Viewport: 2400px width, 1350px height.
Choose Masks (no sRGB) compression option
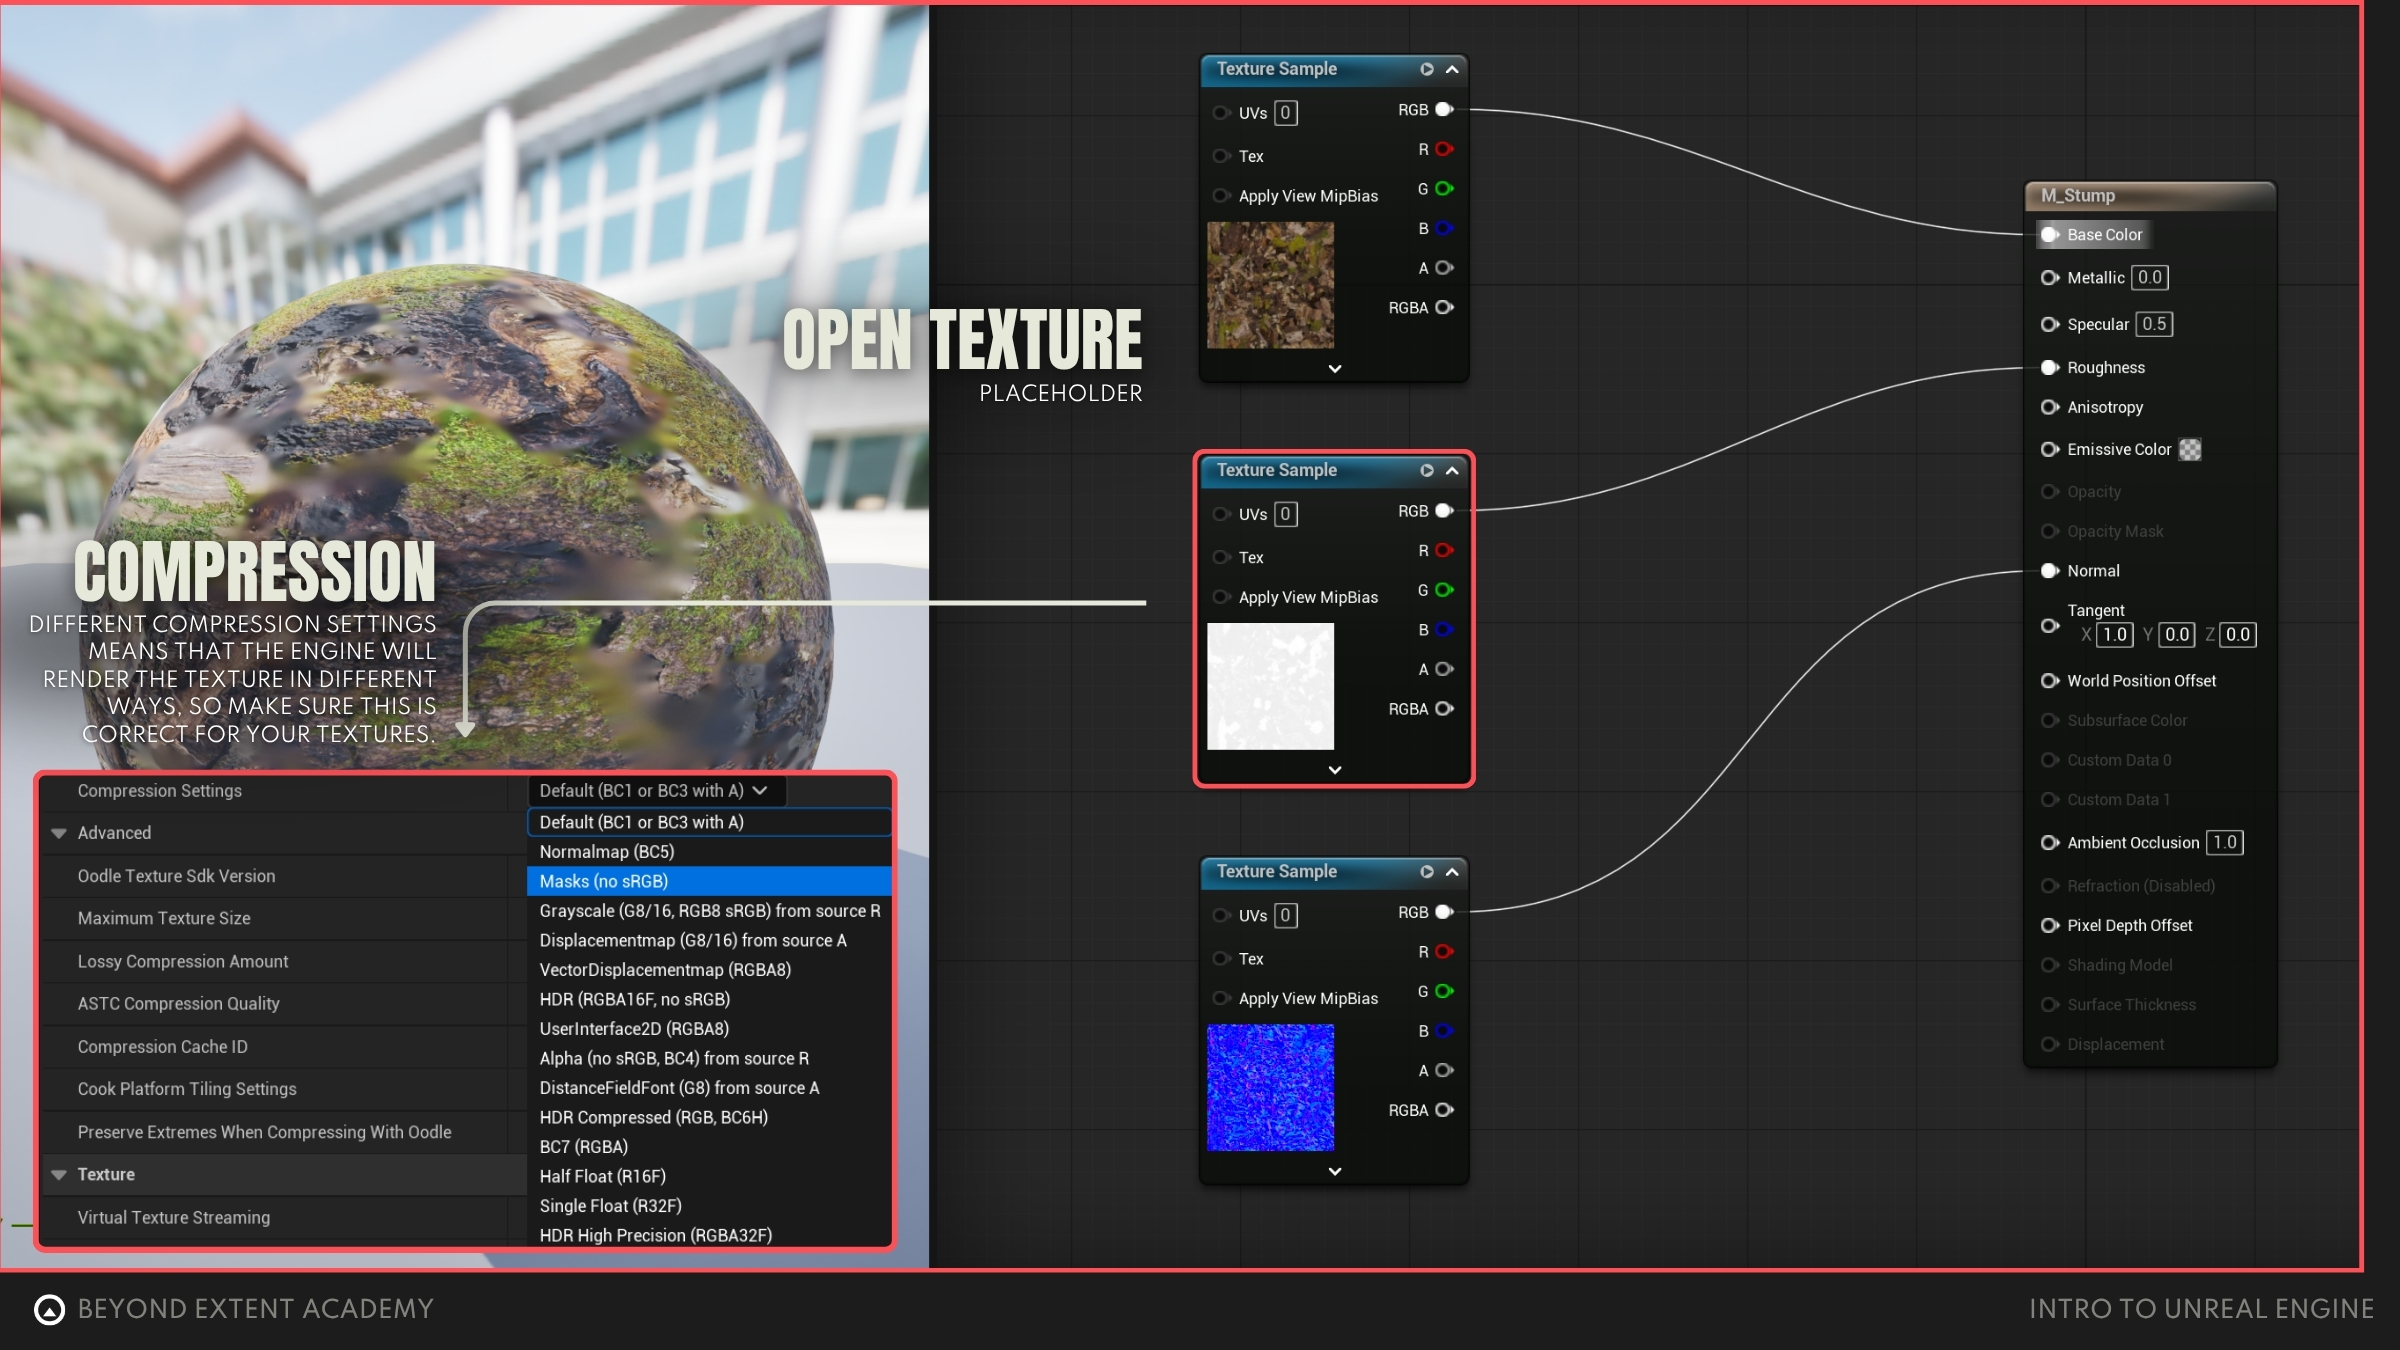tap(604, 881)
